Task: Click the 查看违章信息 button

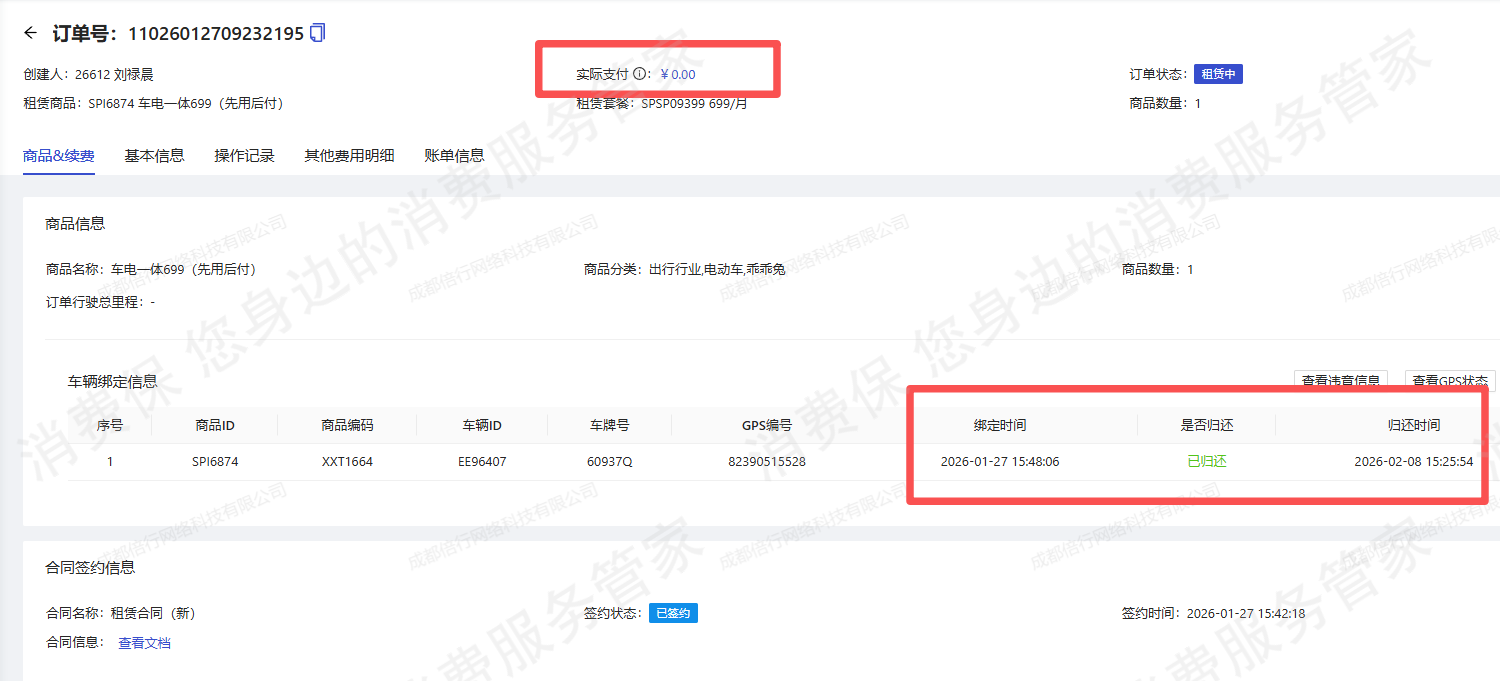Action: [x=1341, y=380]
